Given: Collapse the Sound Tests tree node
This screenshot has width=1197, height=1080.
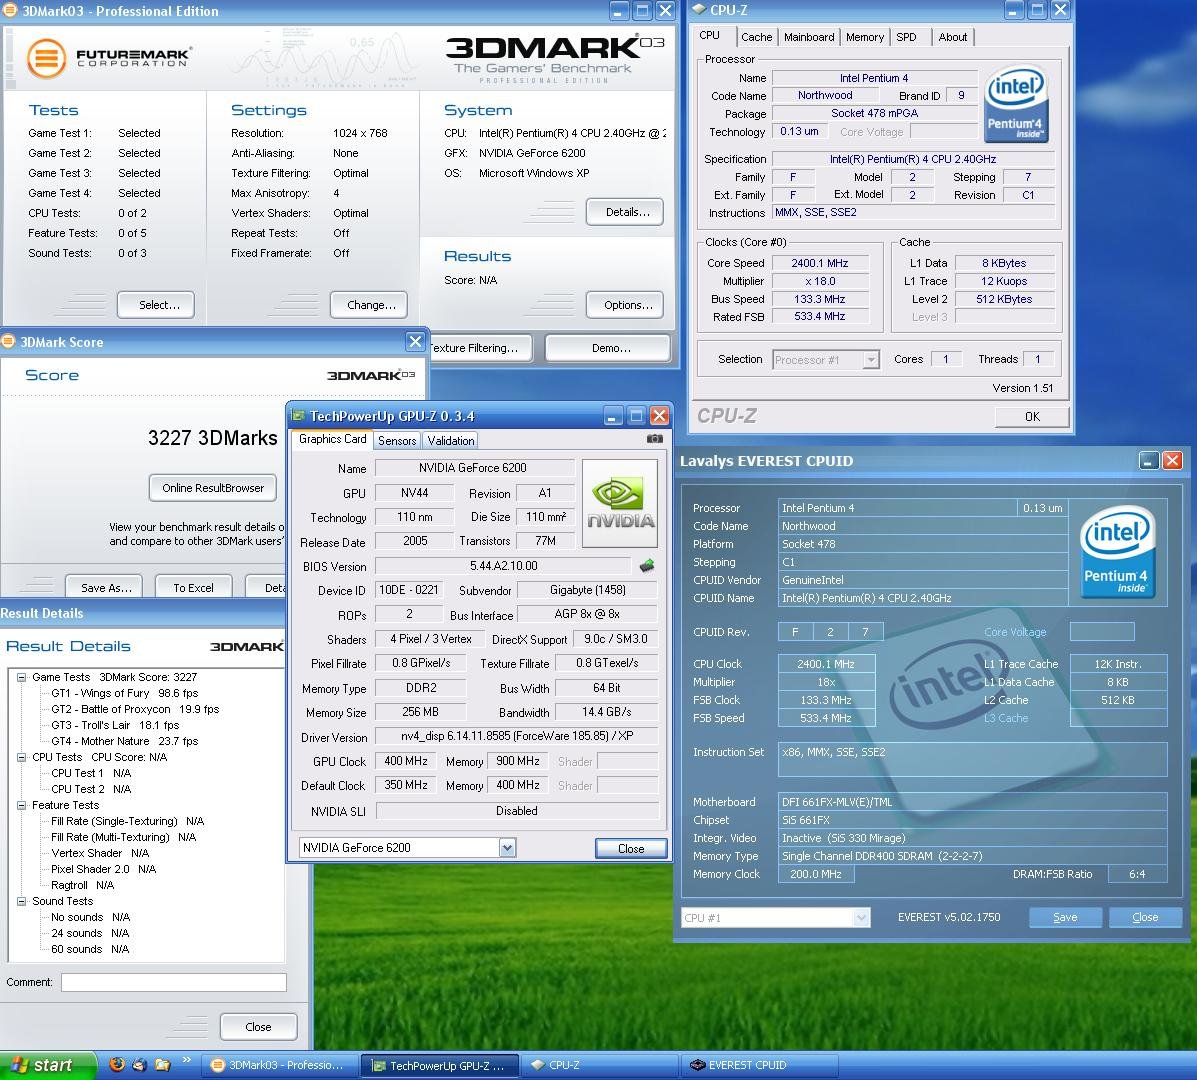Looking at the screenshot, I should [21, 901].
